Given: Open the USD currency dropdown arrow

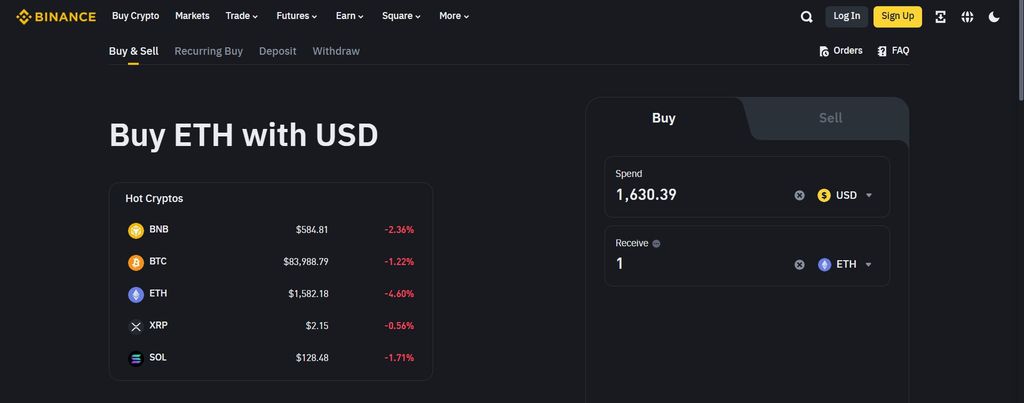Looking at the screenshot, I should [869, 195].
